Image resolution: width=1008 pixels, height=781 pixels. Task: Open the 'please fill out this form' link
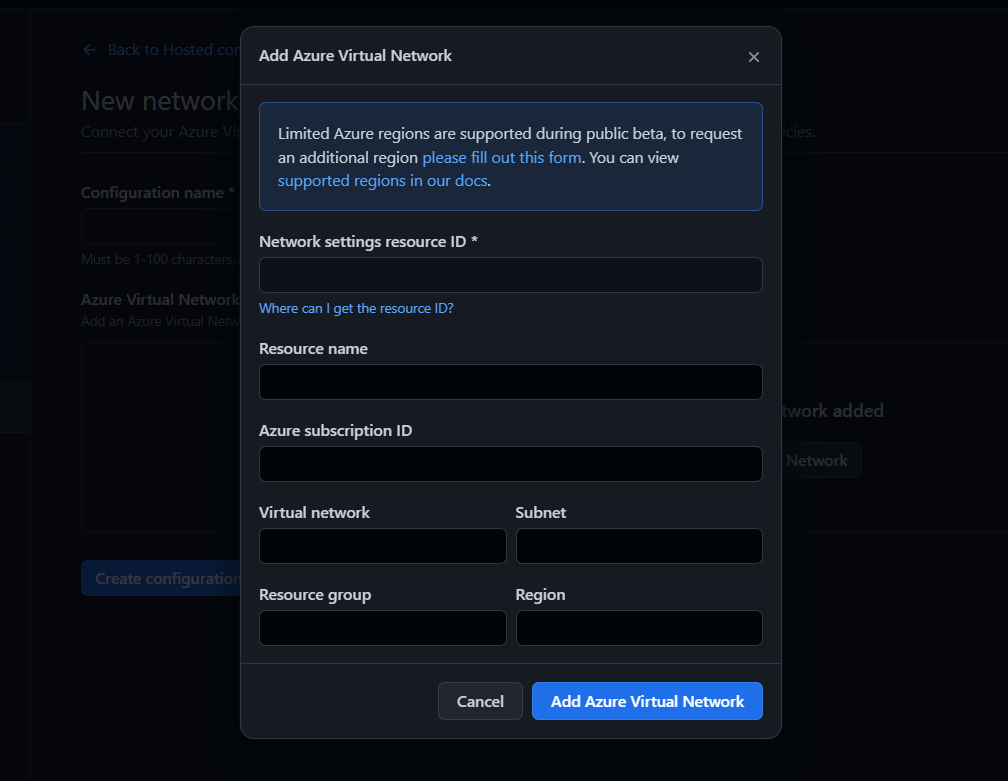pos(501,157)
